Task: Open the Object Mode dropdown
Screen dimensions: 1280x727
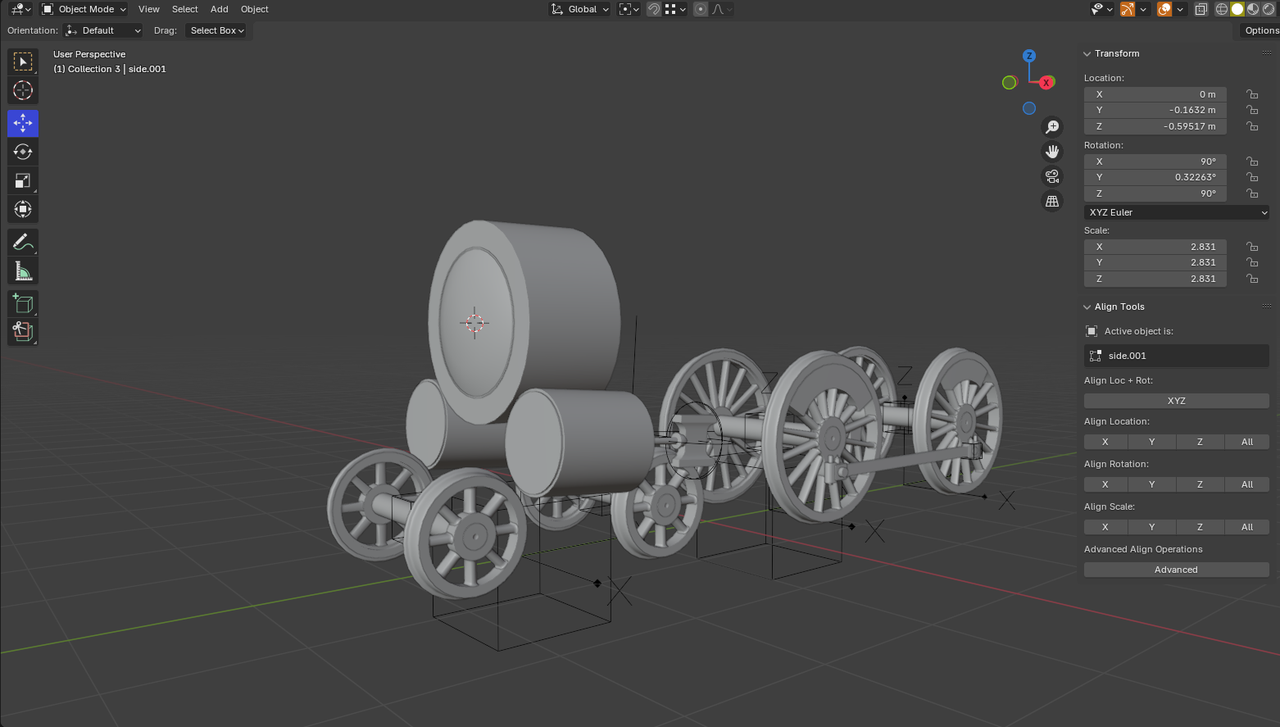Action: pyautogui.click(x=84, y=9)
